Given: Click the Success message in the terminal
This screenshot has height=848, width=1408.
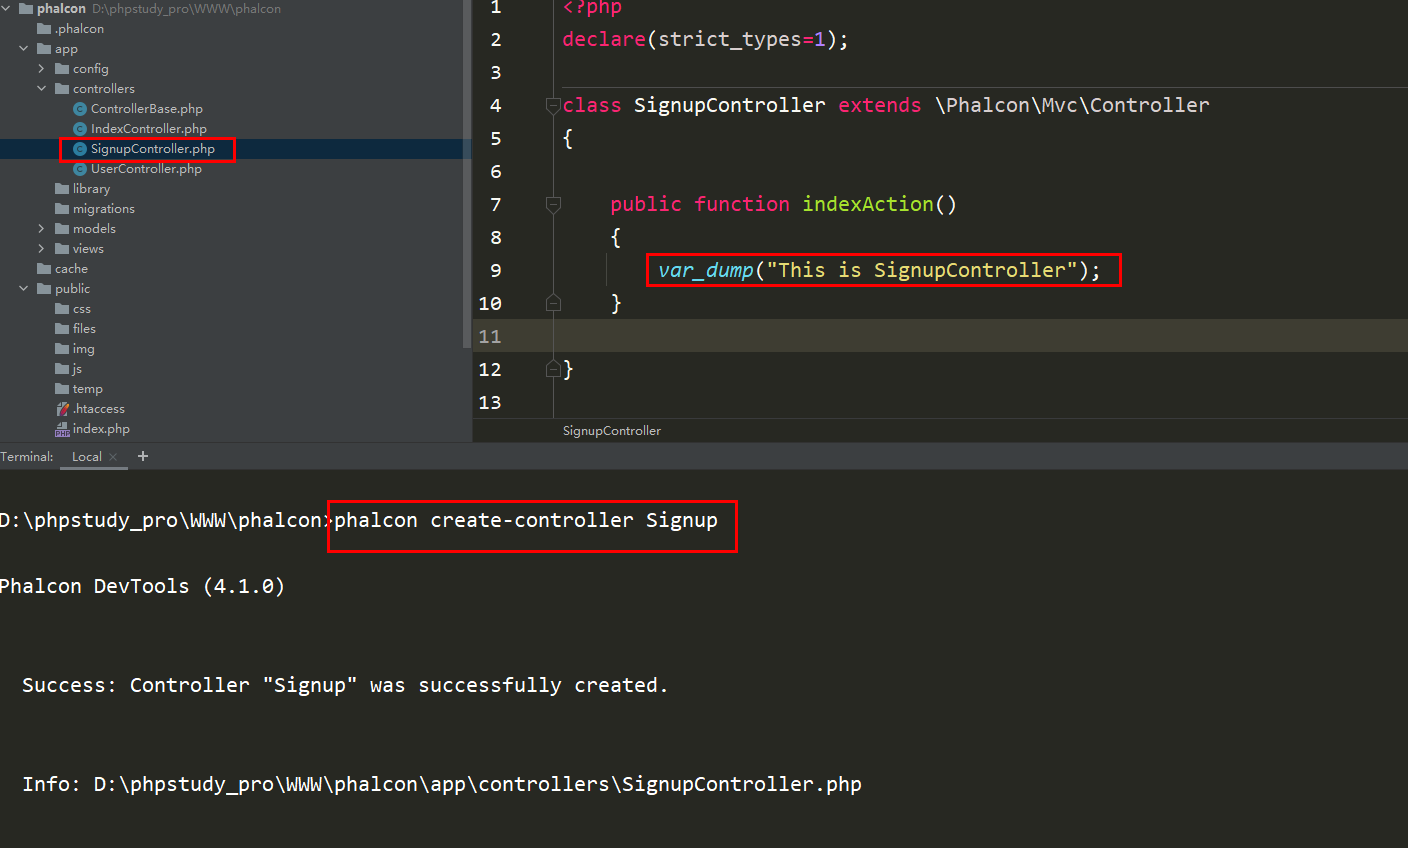Looking at the screenshot, I should pos(345,685).
